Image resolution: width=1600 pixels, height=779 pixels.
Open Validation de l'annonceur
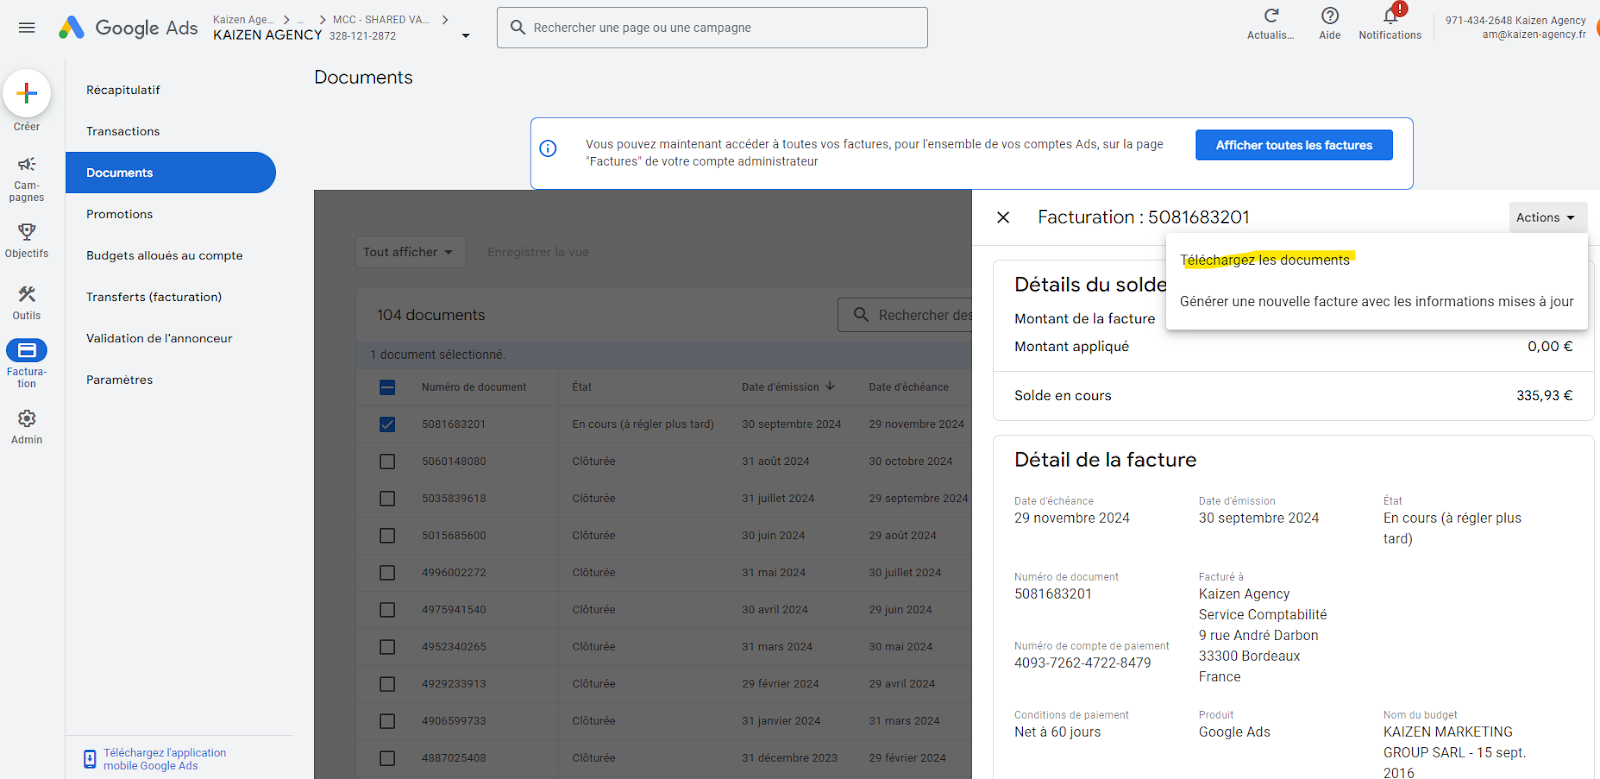[159, 338]
